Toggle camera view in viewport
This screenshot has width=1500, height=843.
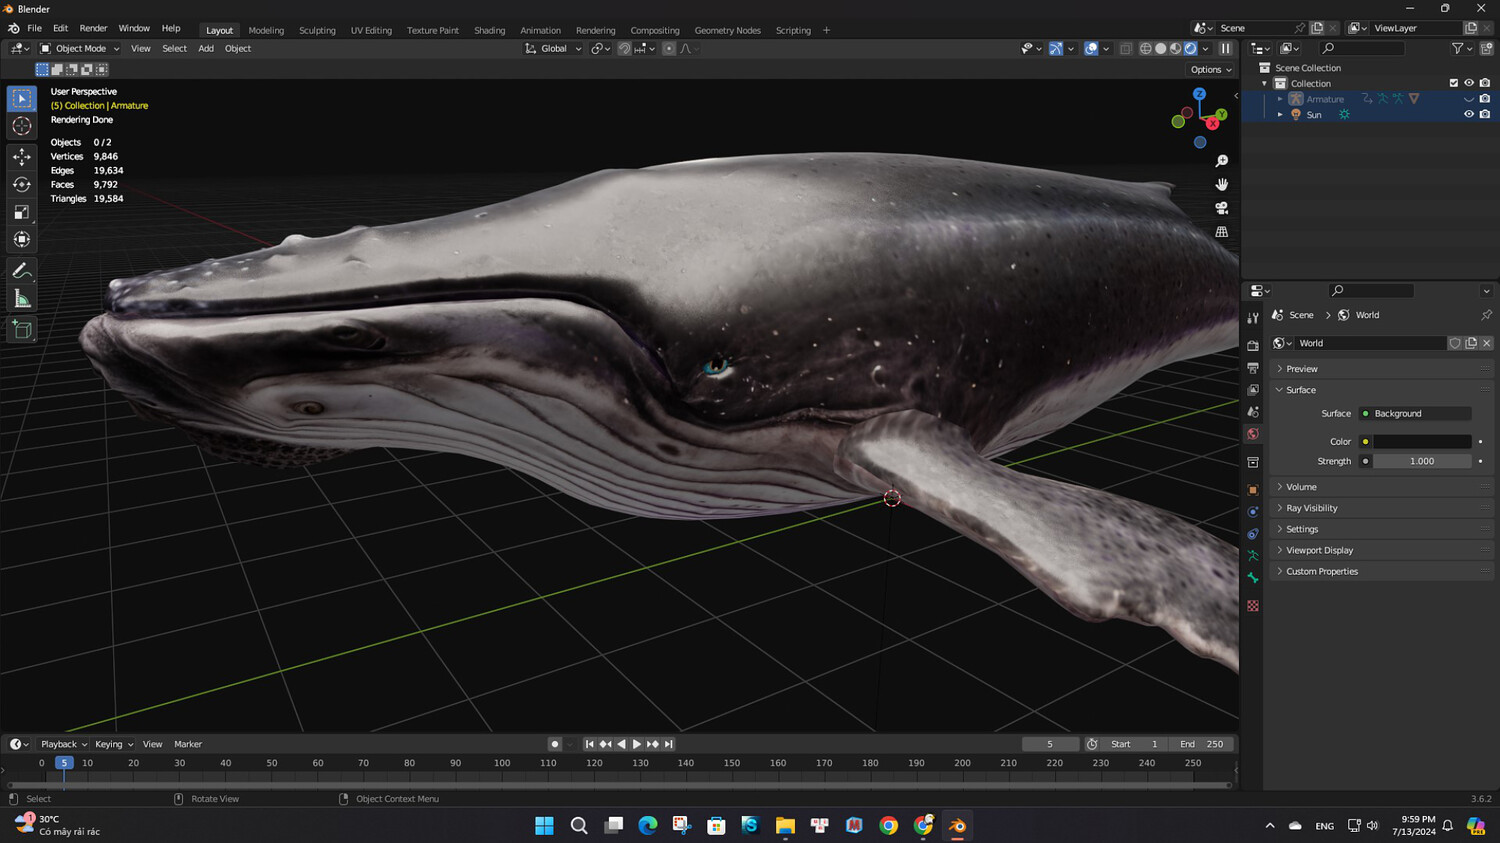(x=1221, y=208)
